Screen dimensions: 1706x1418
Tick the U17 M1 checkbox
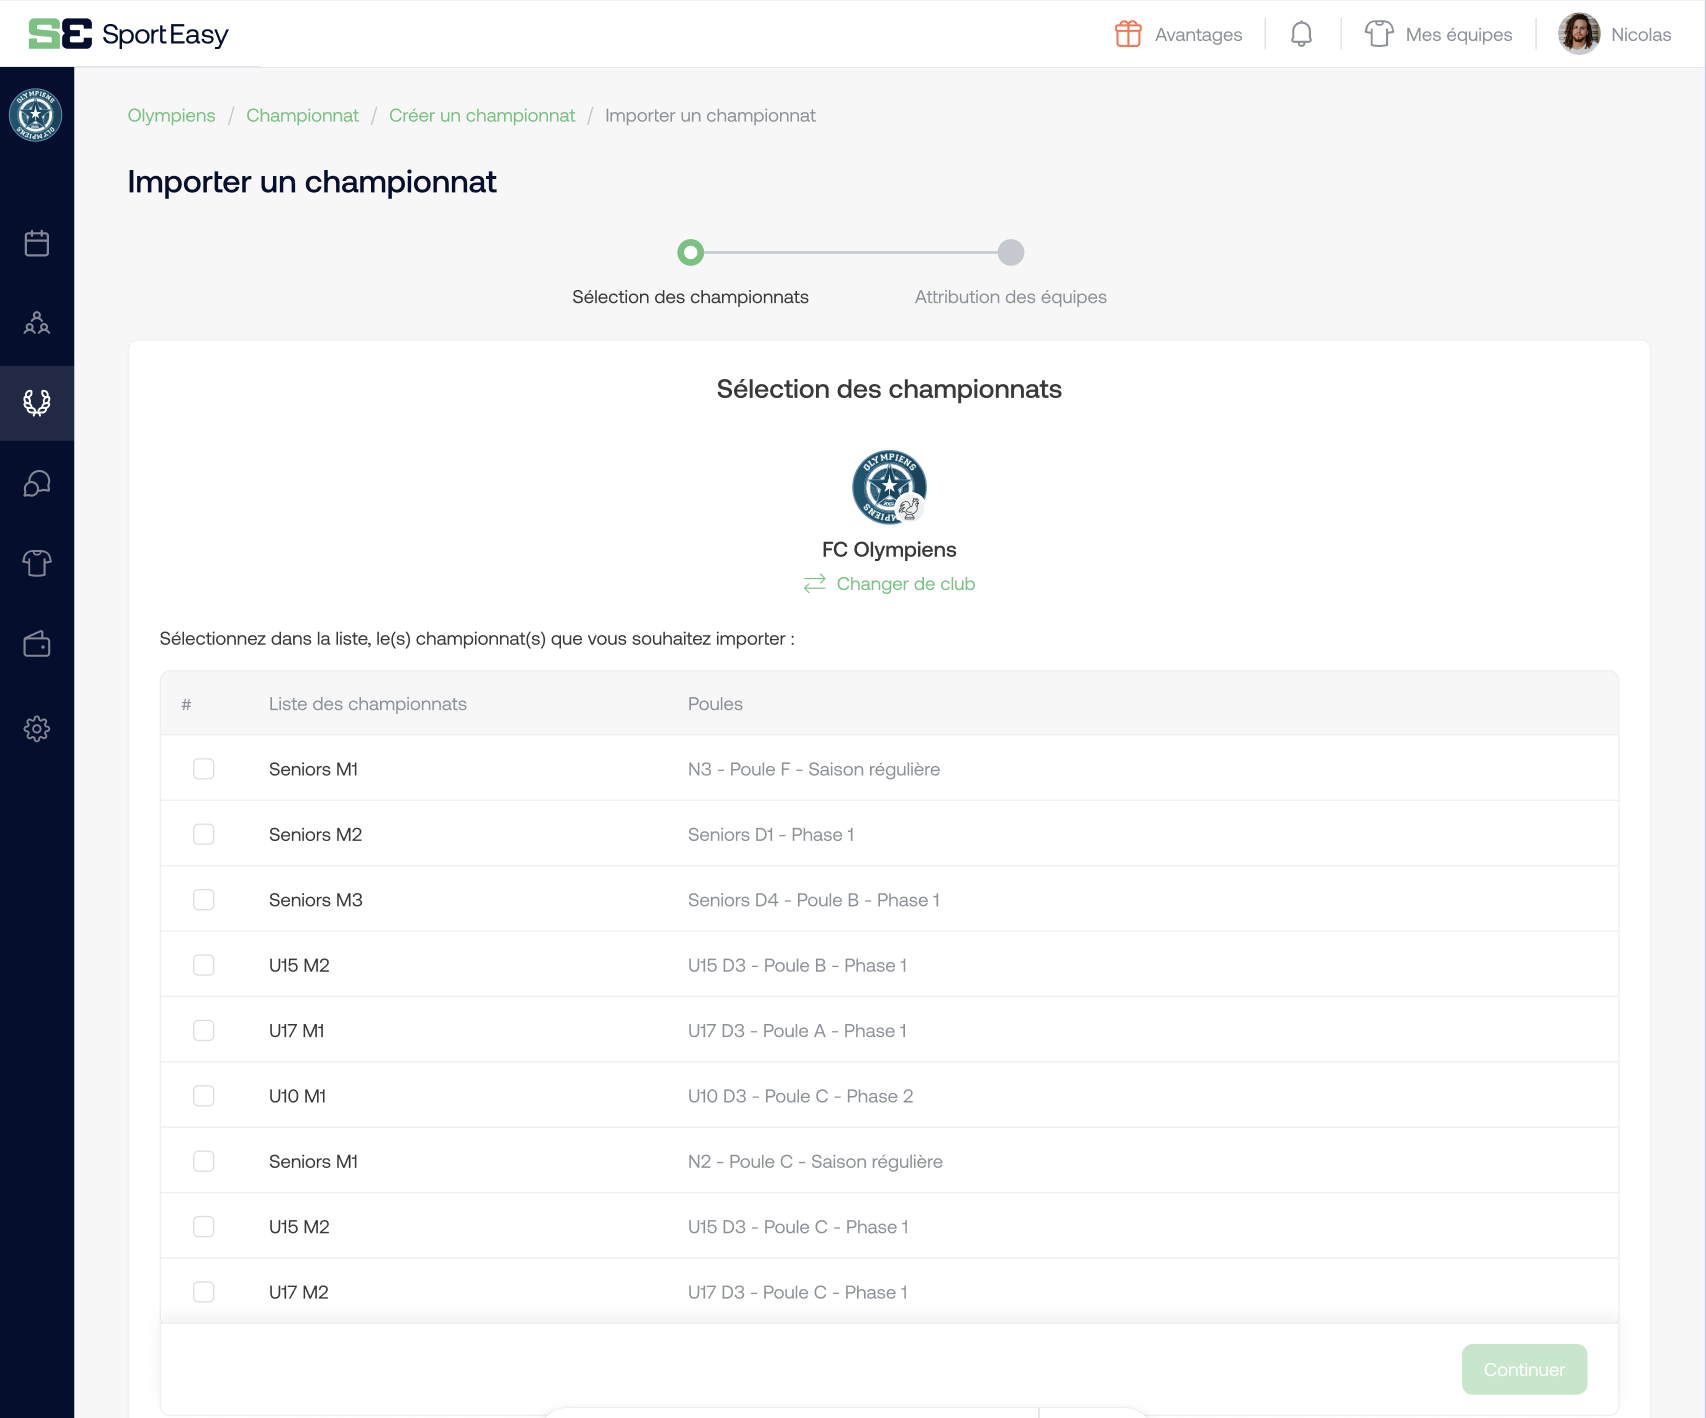coord(204,1030)
